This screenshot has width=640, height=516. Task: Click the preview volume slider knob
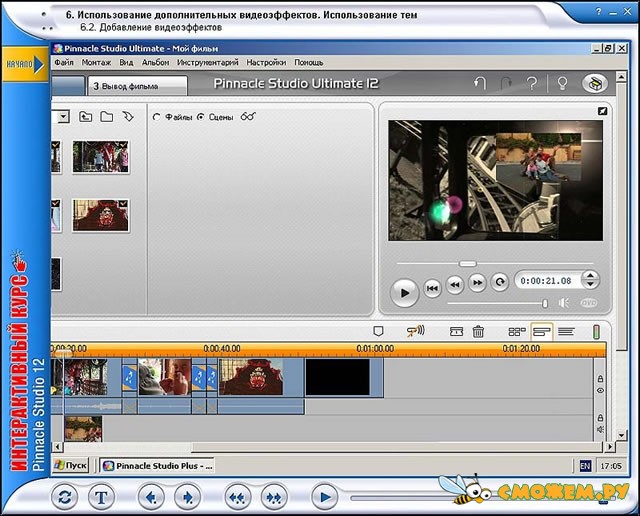[544, 303]
